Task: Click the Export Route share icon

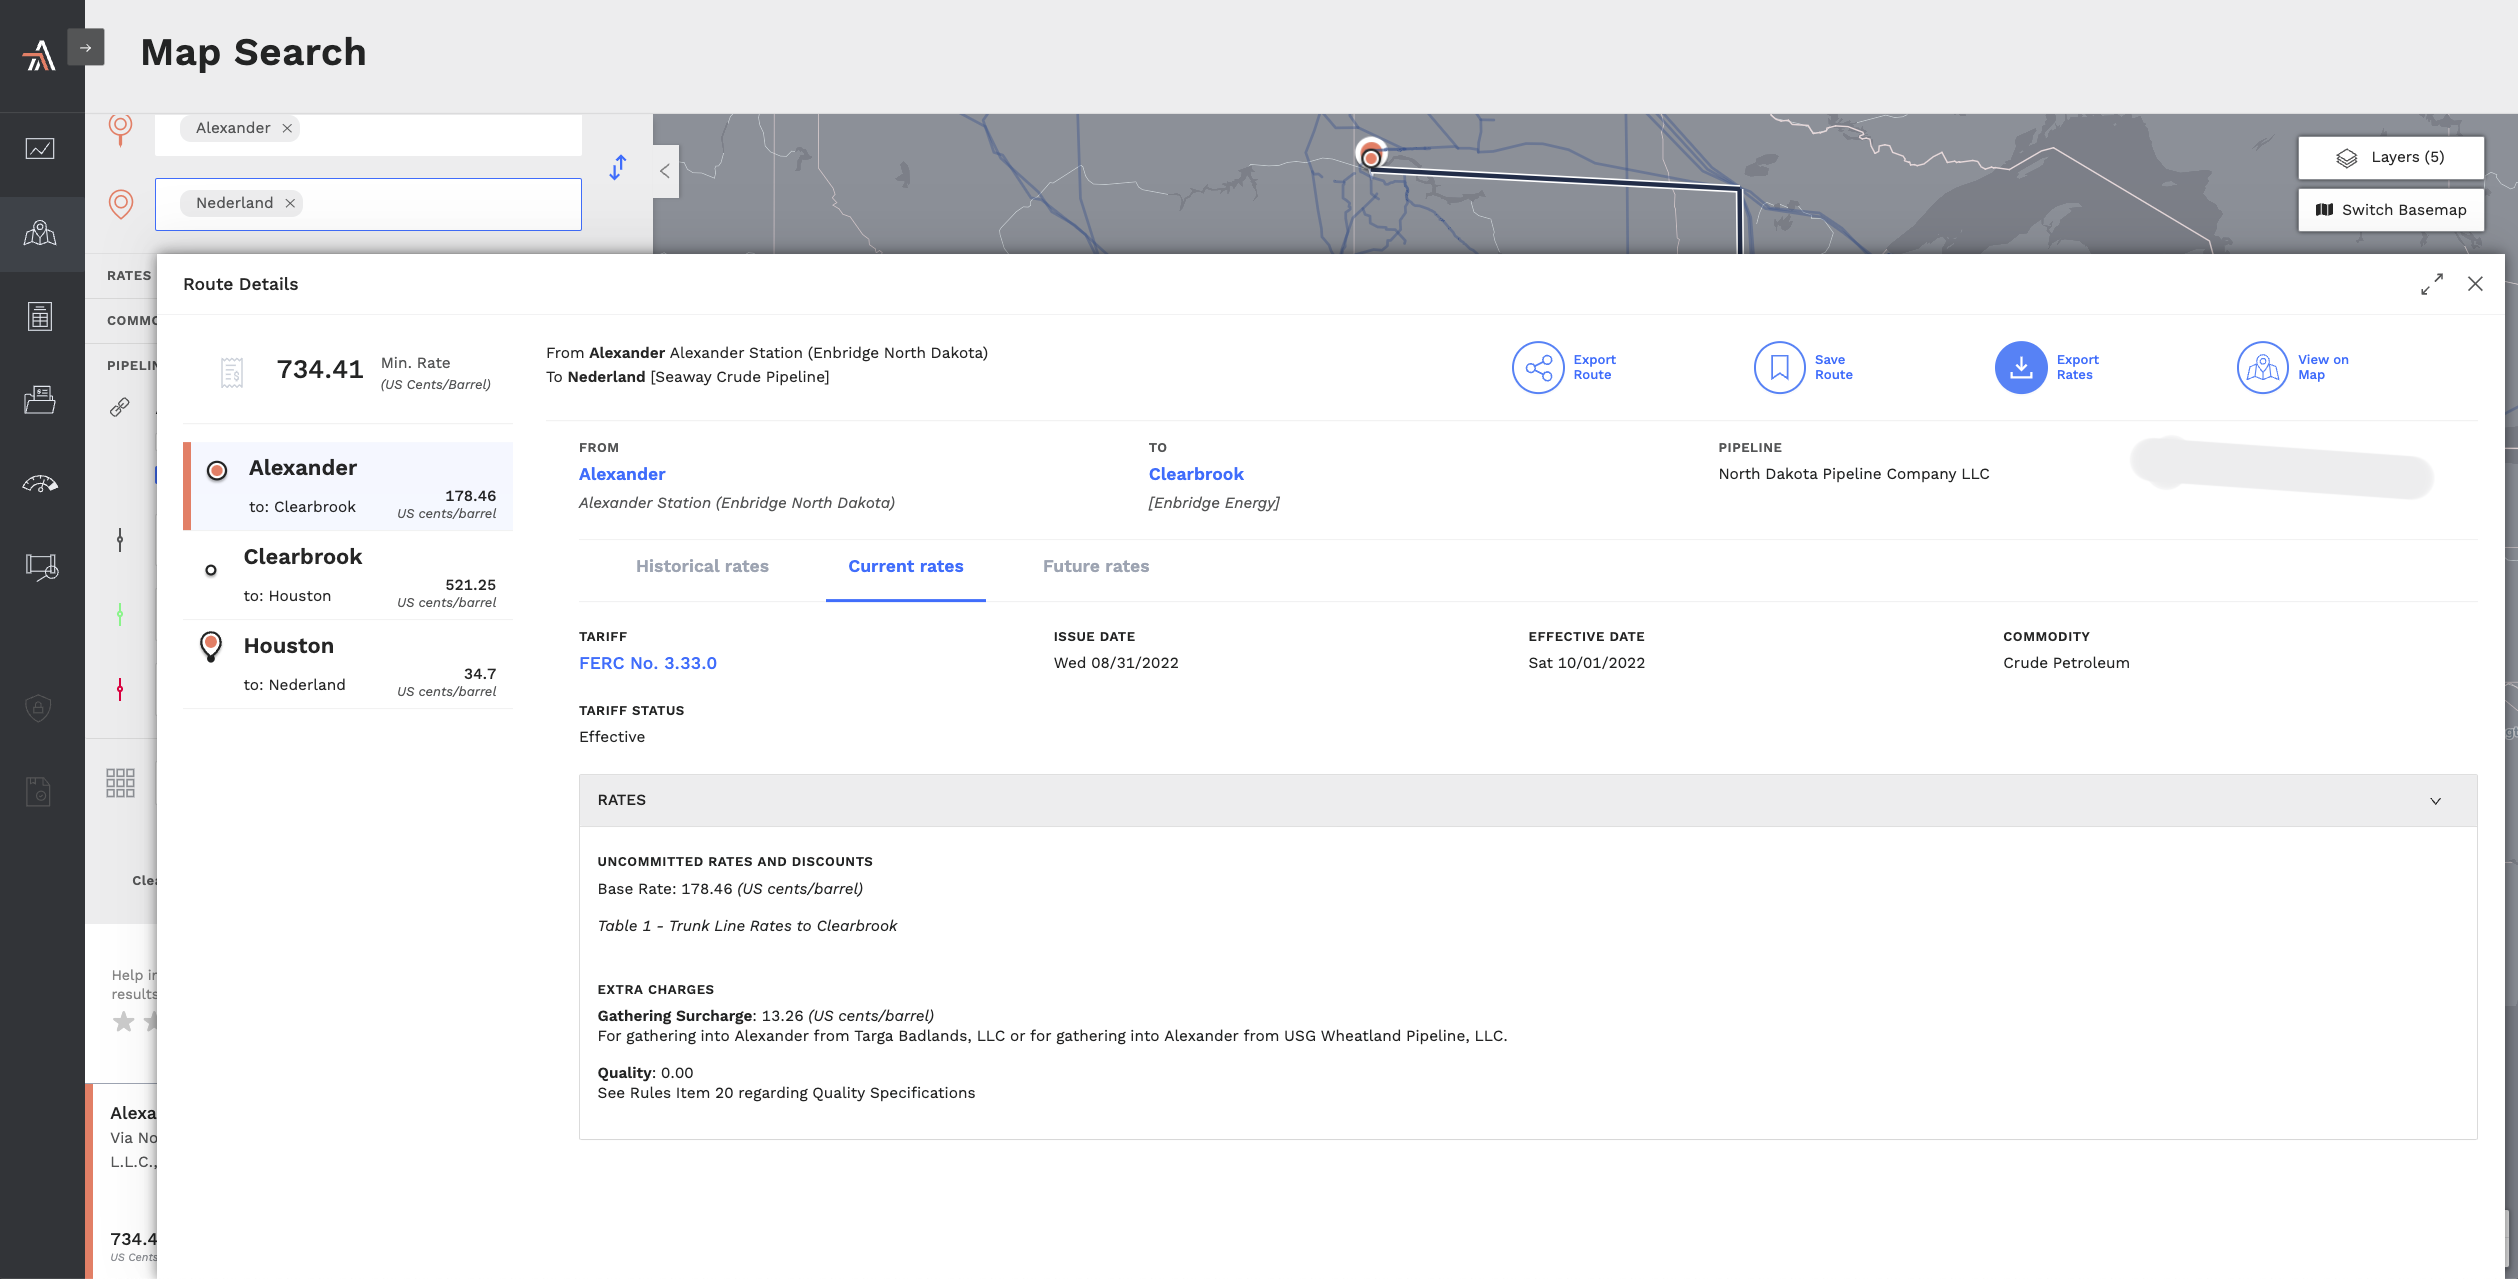Action: (x=1537, y=368)
